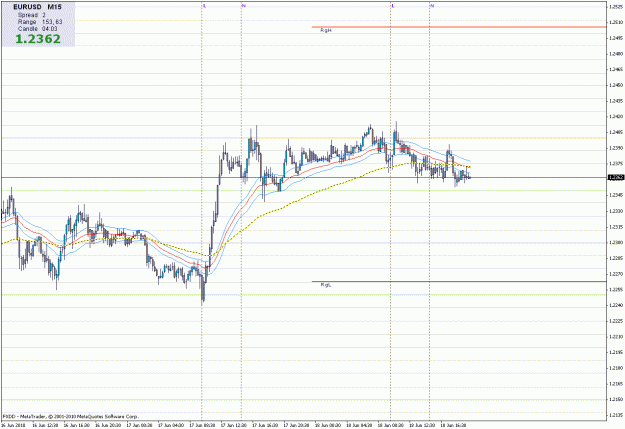Click the 16 Jun 12:30 time label
Viewport: 625px width, 429px height.
pyautogui.click(x=45, y=425)
